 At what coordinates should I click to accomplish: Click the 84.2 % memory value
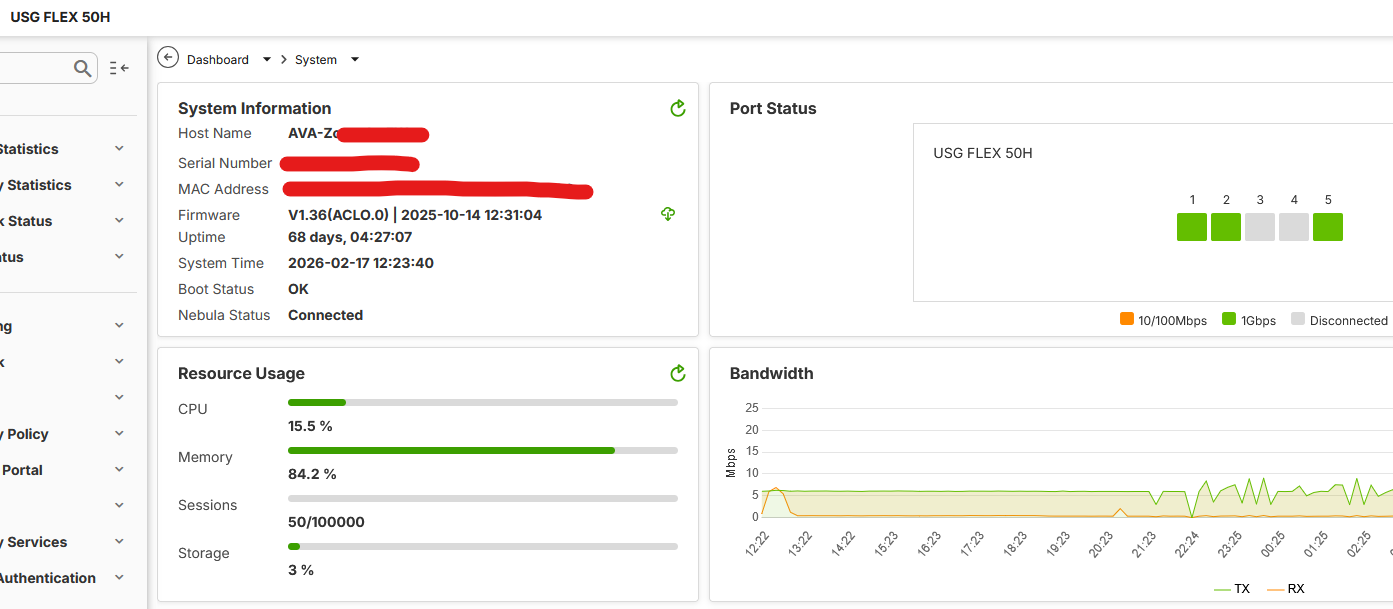tap(312, 474)
